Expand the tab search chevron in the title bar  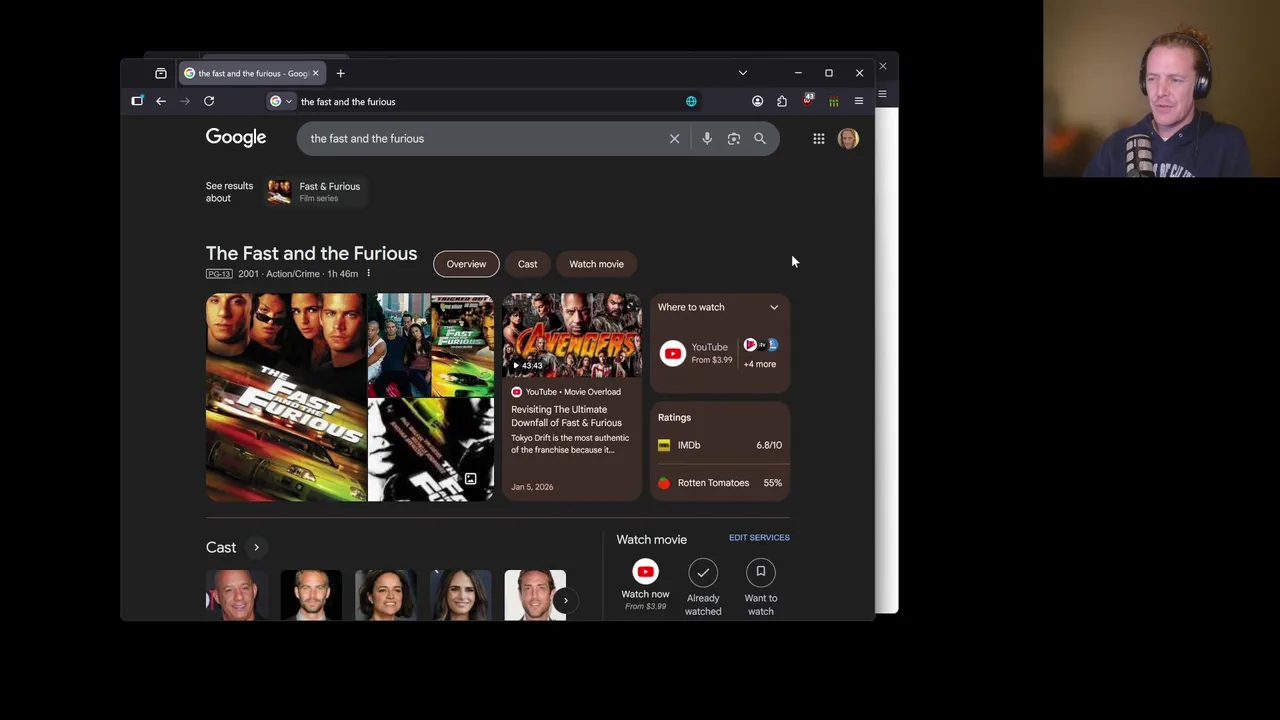click(742, 73)
